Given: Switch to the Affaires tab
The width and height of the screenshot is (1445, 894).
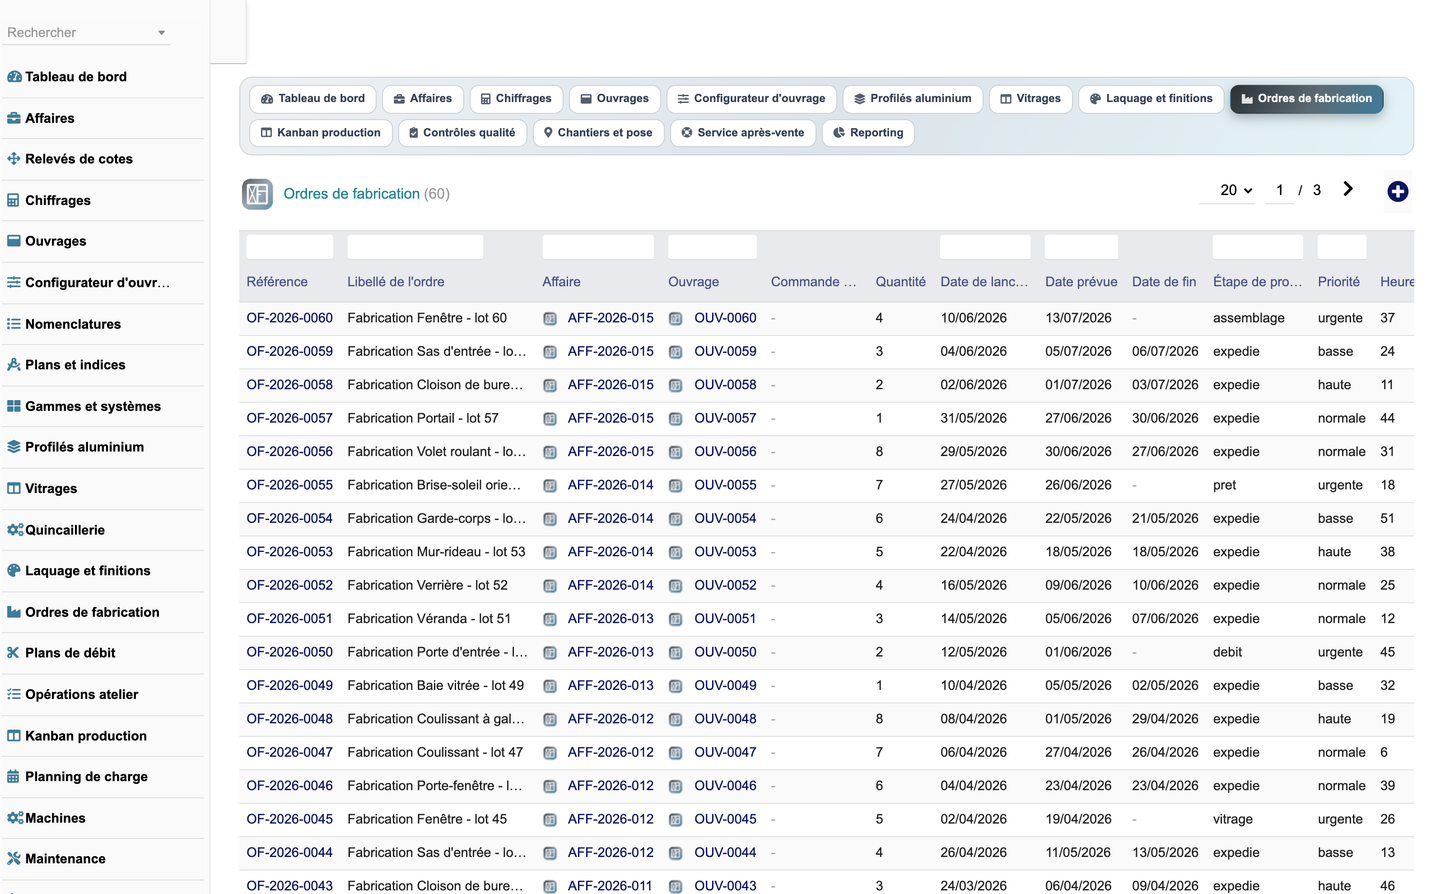Looking at the screenshot, I should pos(422,99).
